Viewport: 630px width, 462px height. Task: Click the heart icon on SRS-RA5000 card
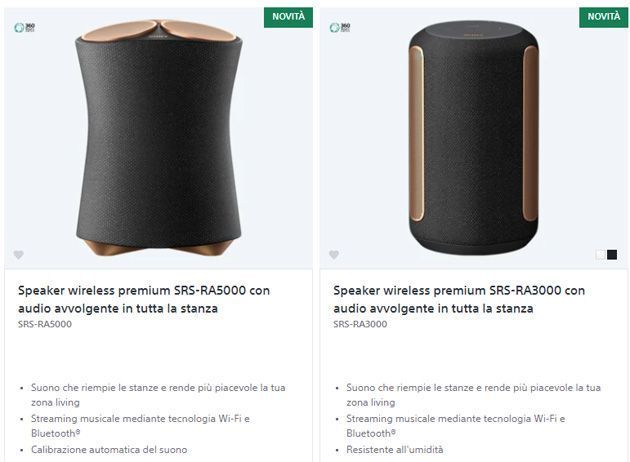point(19,255)
